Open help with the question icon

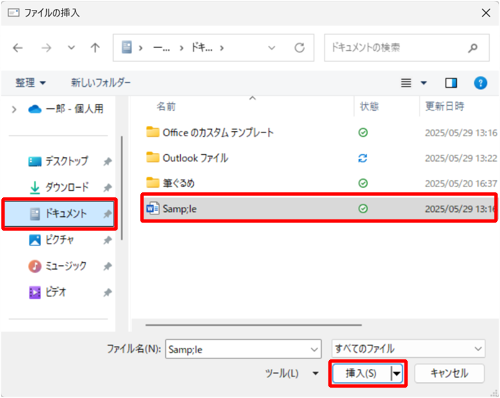click(480, 83)
